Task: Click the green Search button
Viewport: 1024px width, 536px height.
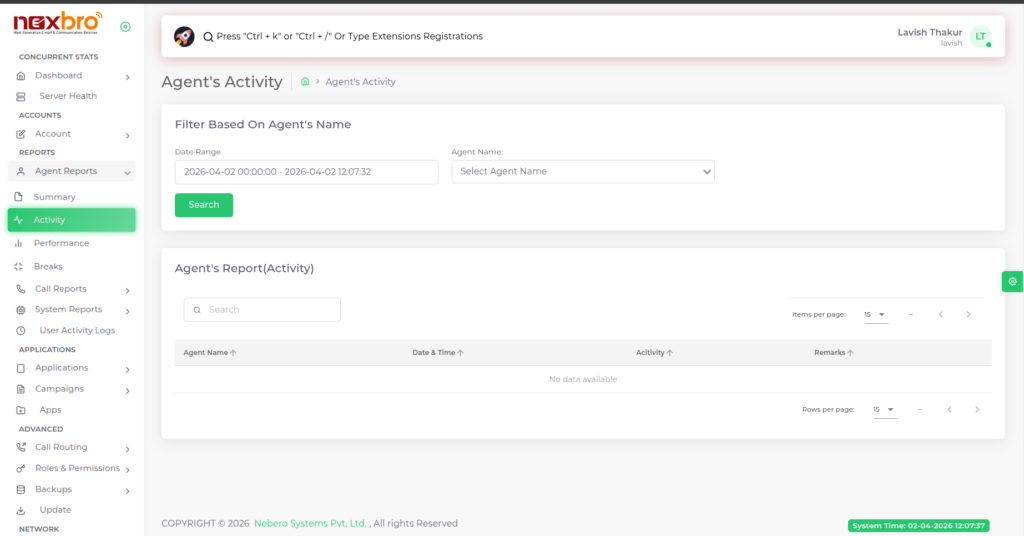Action: point(204,205)
